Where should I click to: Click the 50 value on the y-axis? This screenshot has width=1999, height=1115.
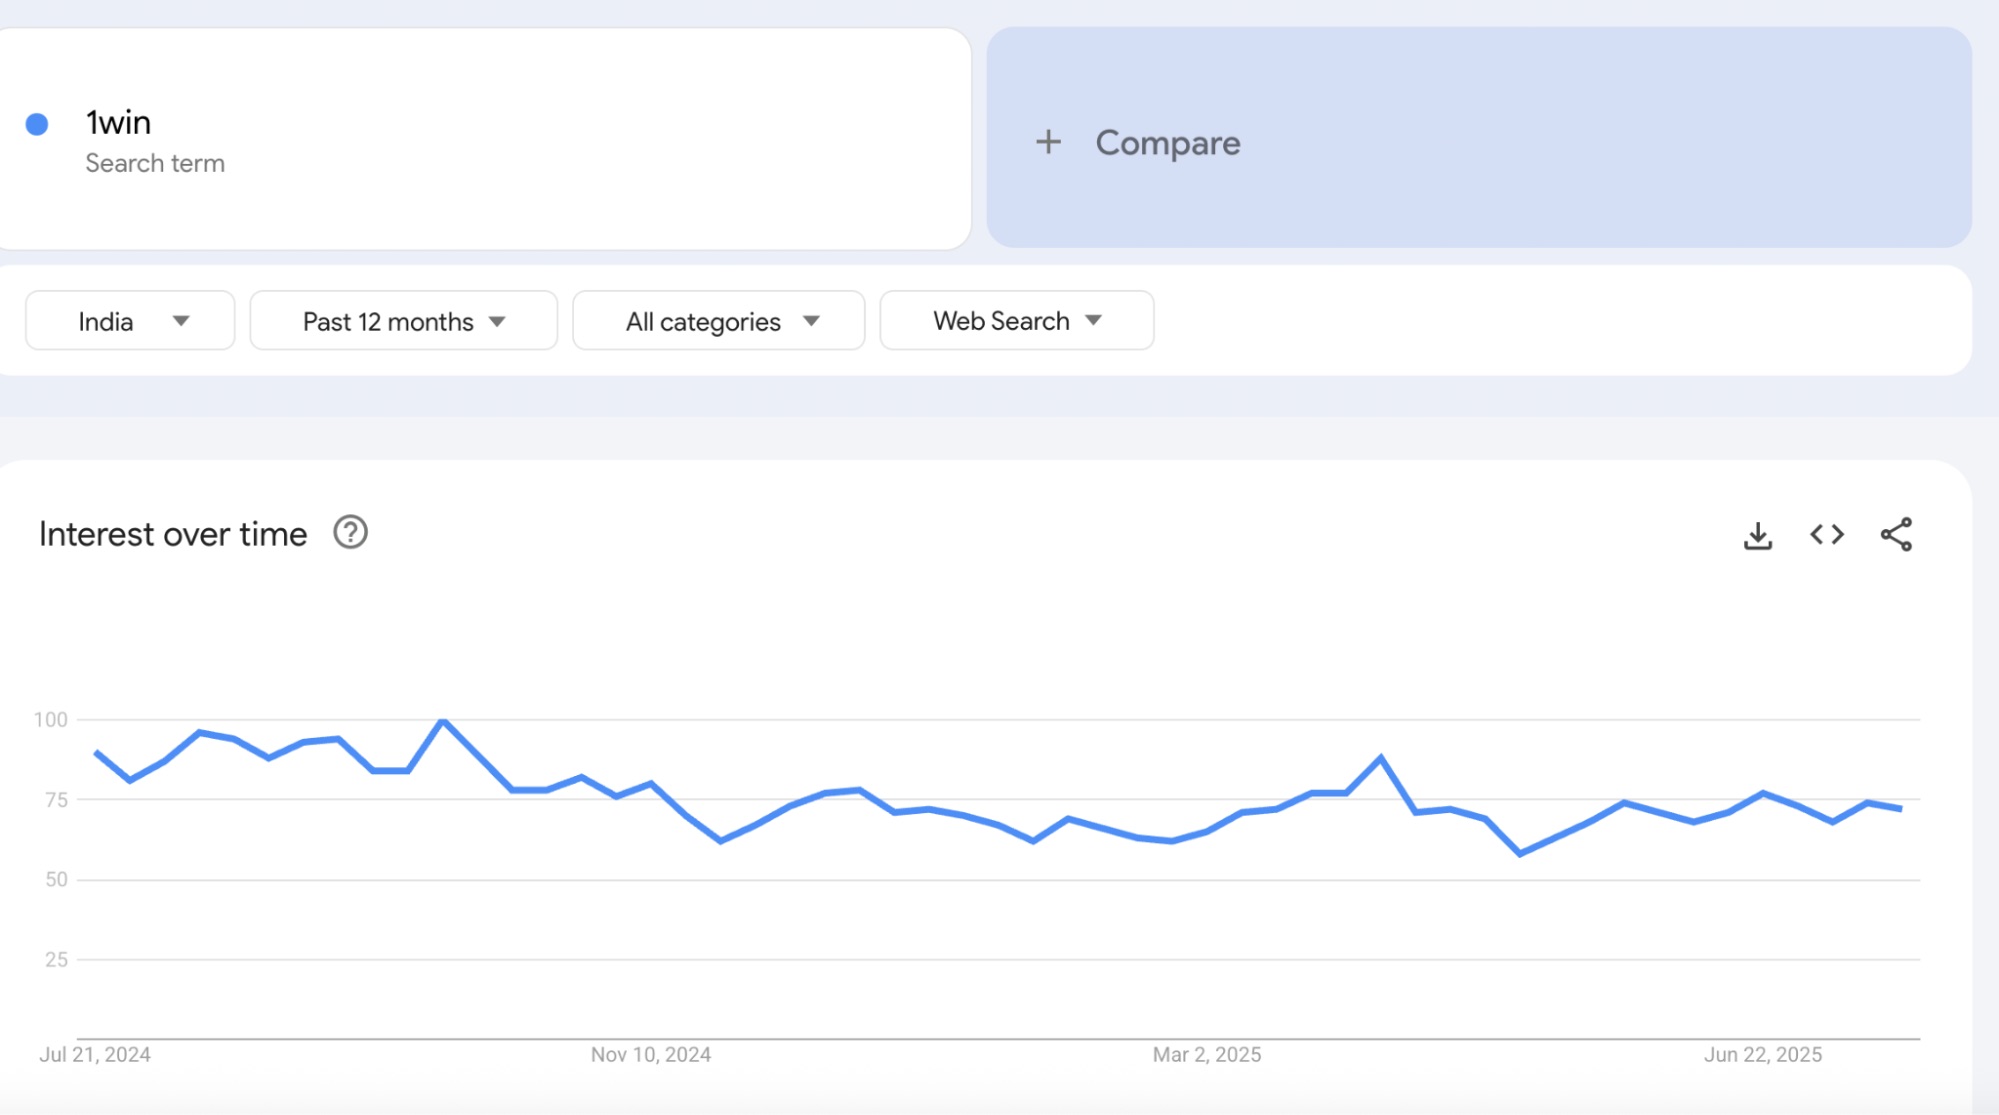[56, 880]
